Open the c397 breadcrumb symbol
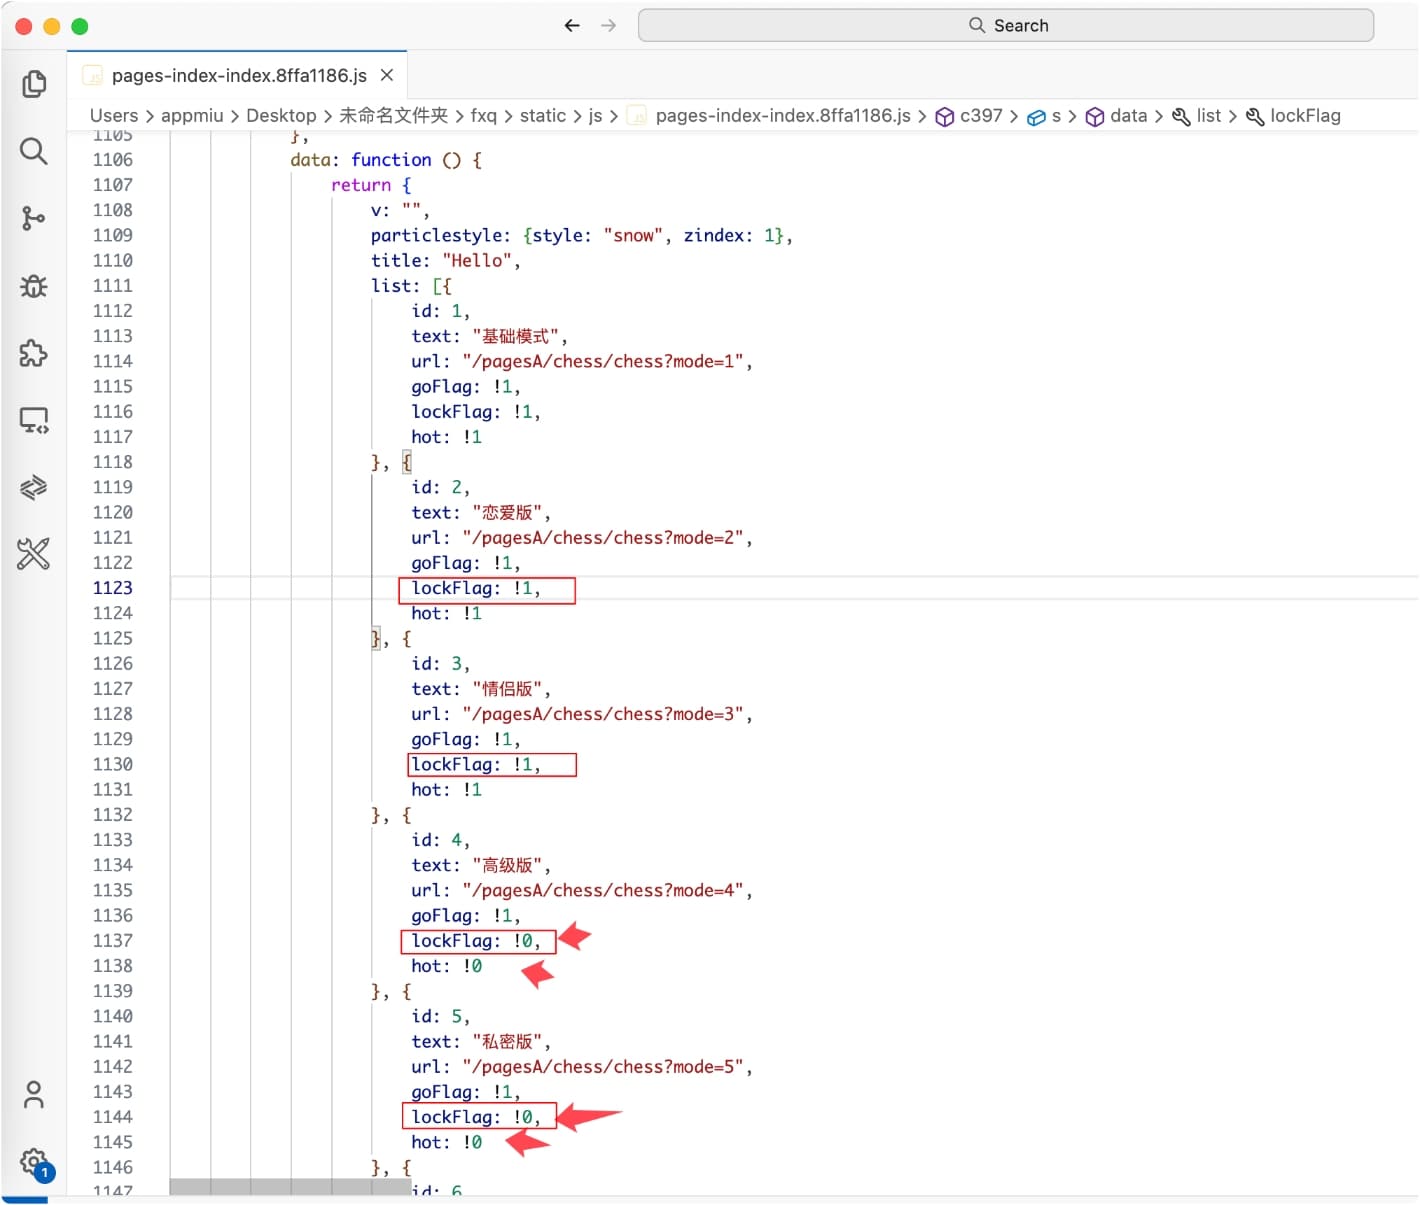Image resolution: width=1420 pixels, height=1205 pixels. click(x=980, y=116)
